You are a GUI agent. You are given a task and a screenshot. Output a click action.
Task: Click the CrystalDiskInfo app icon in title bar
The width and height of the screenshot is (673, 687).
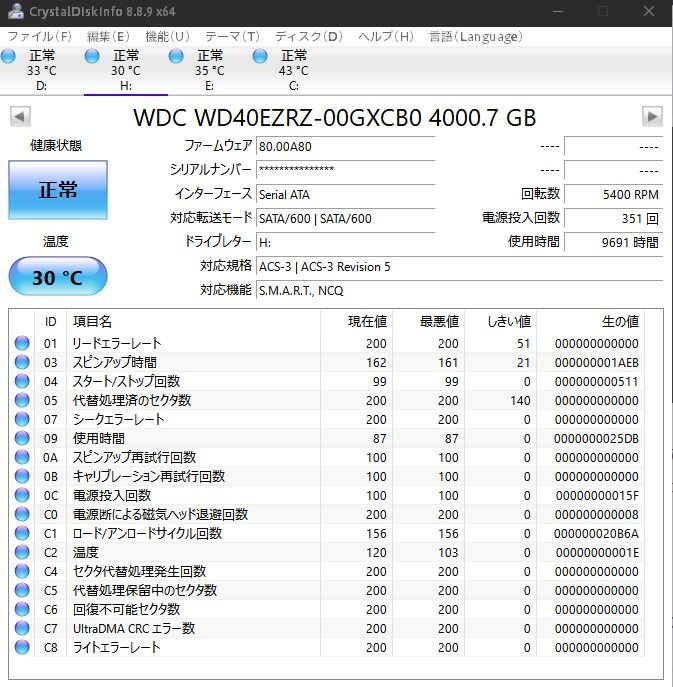[16, 11]
